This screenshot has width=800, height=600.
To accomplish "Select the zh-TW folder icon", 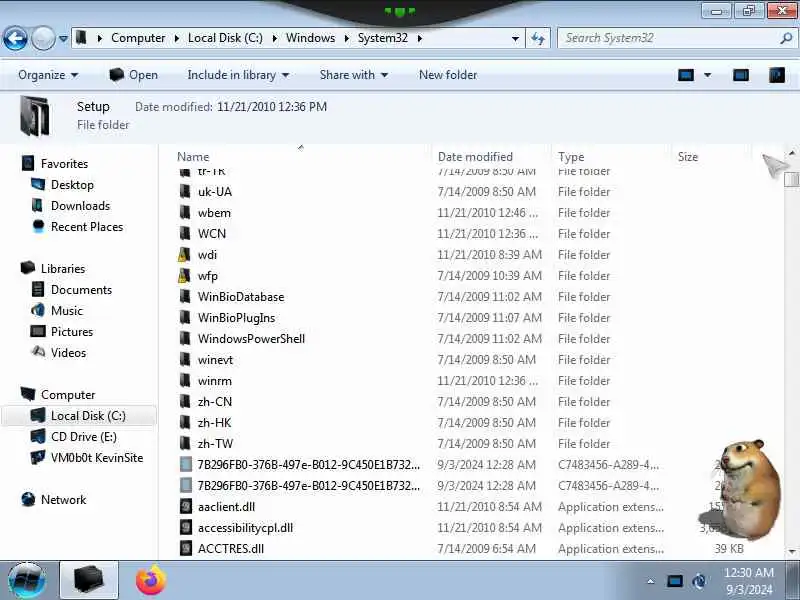I will 185,443.
